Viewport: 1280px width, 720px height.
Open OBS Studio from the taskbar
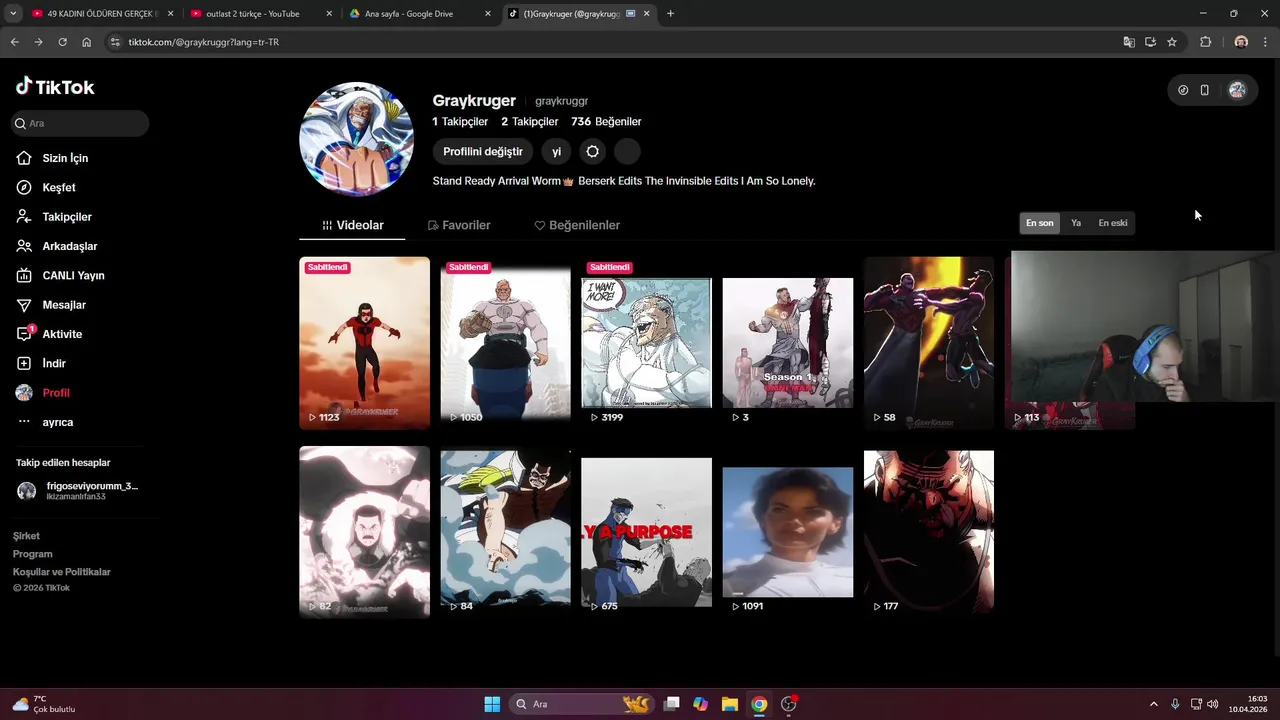(789, 704)
